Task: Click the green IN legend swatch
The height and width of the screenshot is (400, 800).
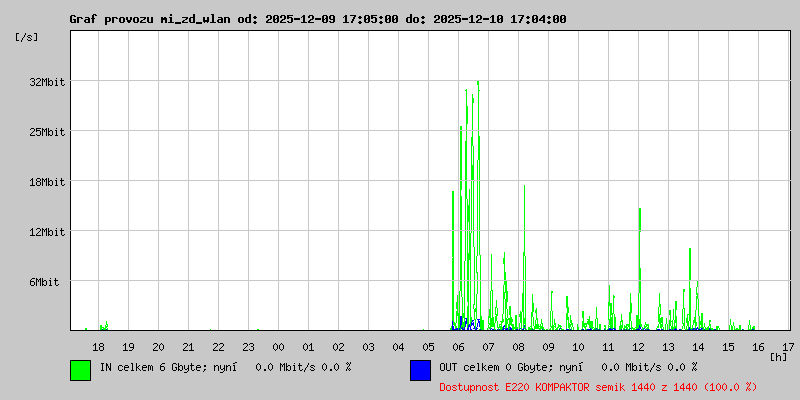Action: point(81,370)
